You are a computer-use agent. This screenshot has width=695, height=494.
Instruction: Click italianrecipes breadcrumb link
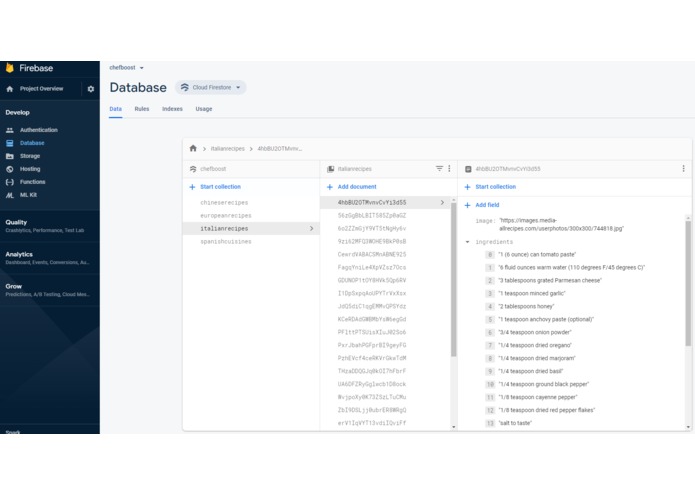(227, 149)
